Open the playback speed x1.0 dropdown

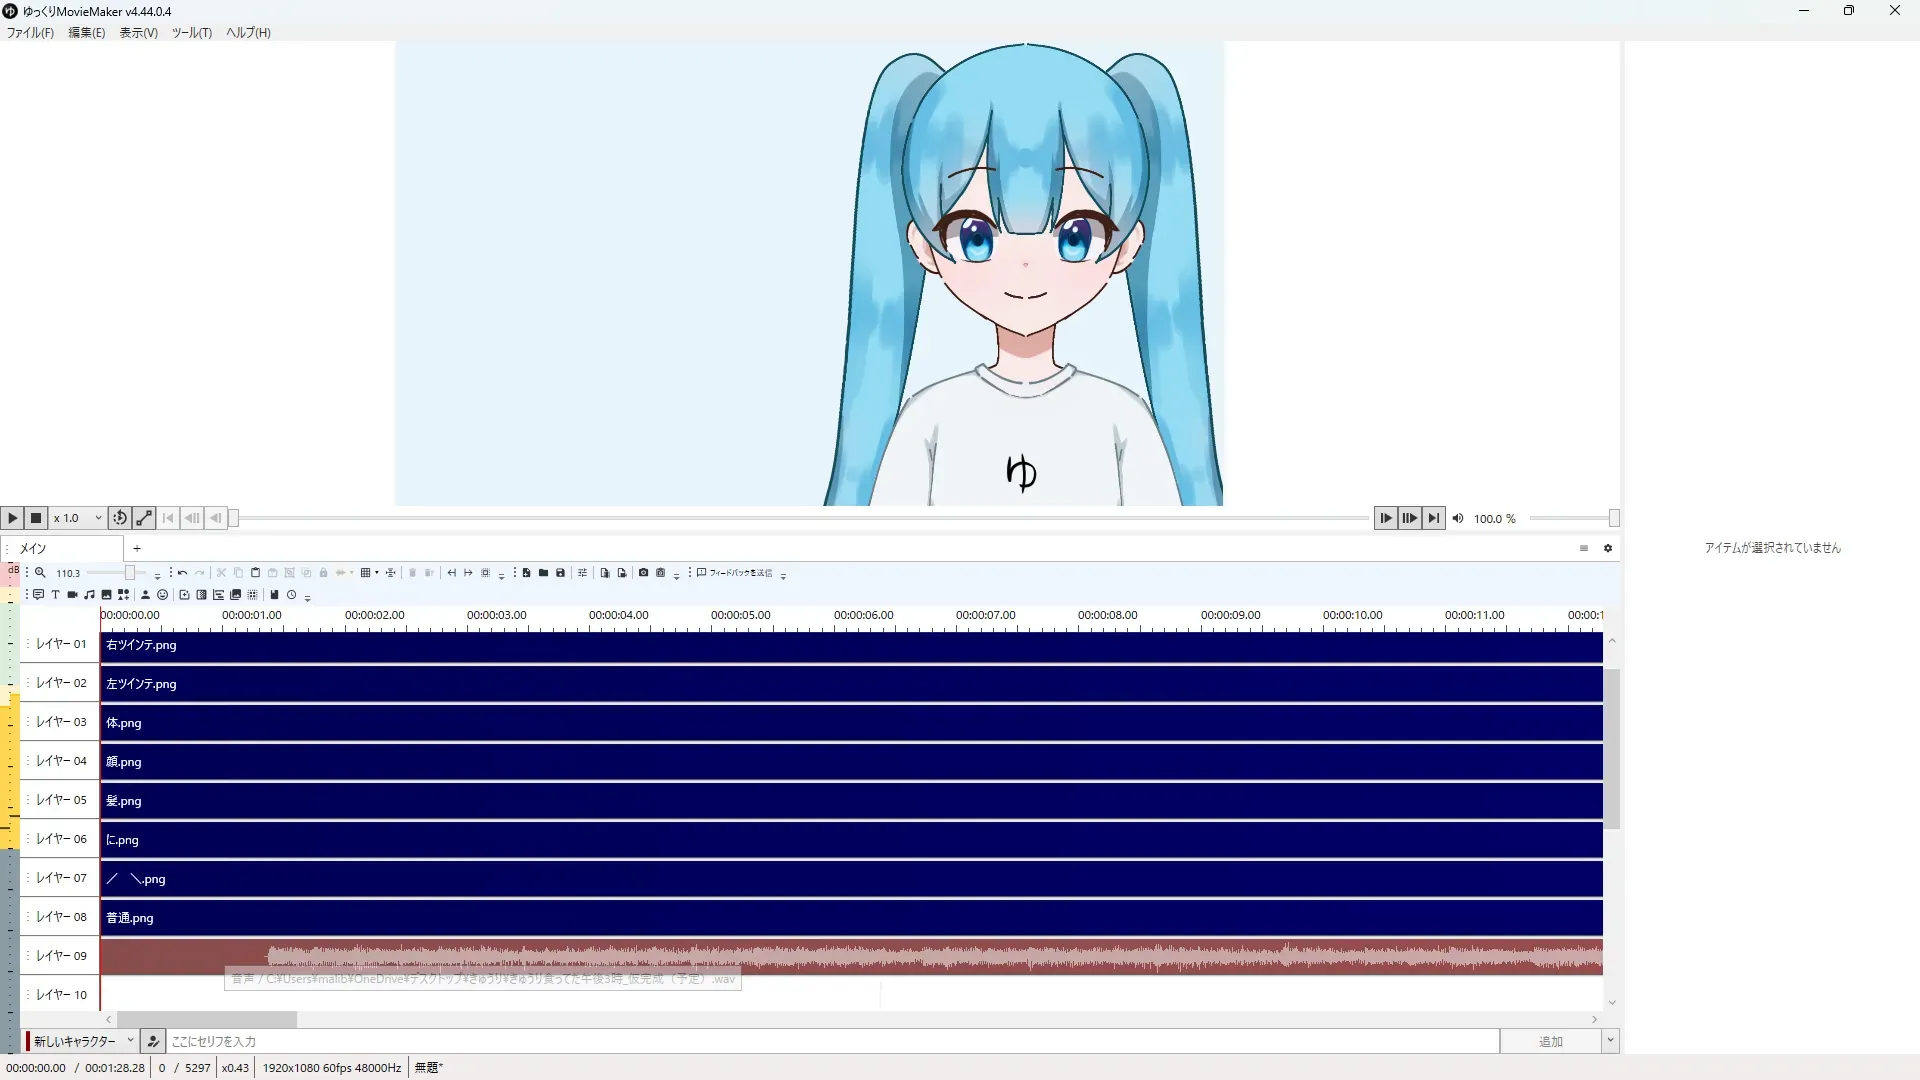[x=78, y=518]
